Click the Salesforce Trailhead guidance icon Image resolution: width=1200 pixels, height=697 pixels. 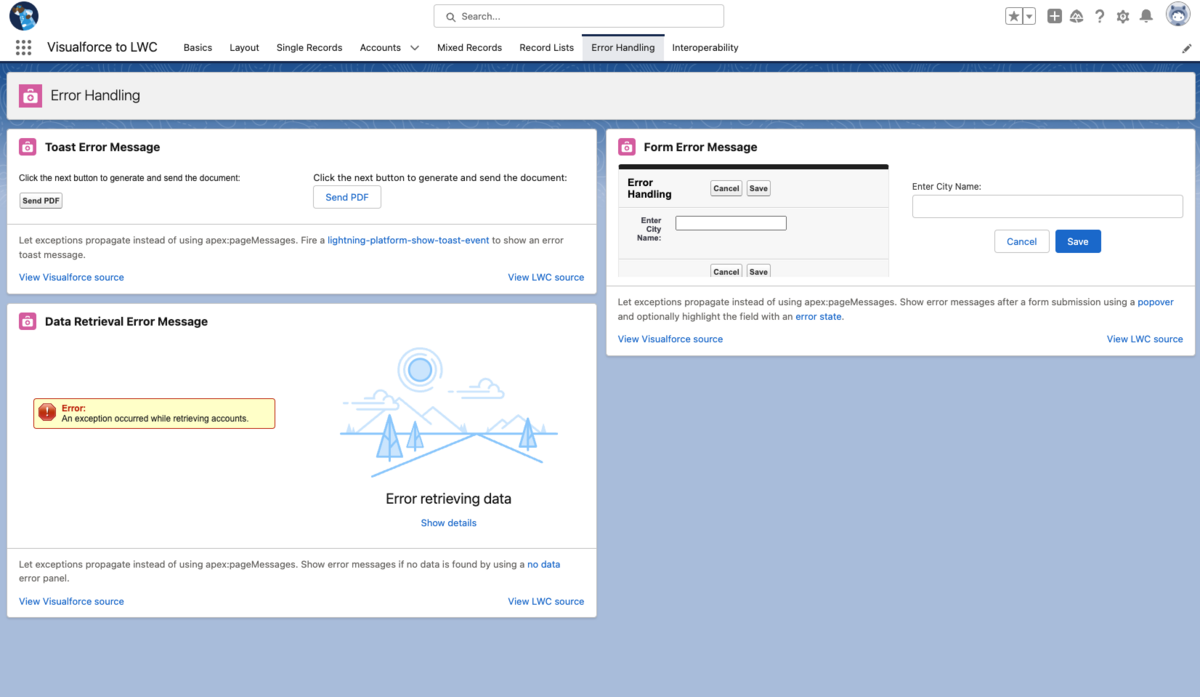tap(1077, 16)
